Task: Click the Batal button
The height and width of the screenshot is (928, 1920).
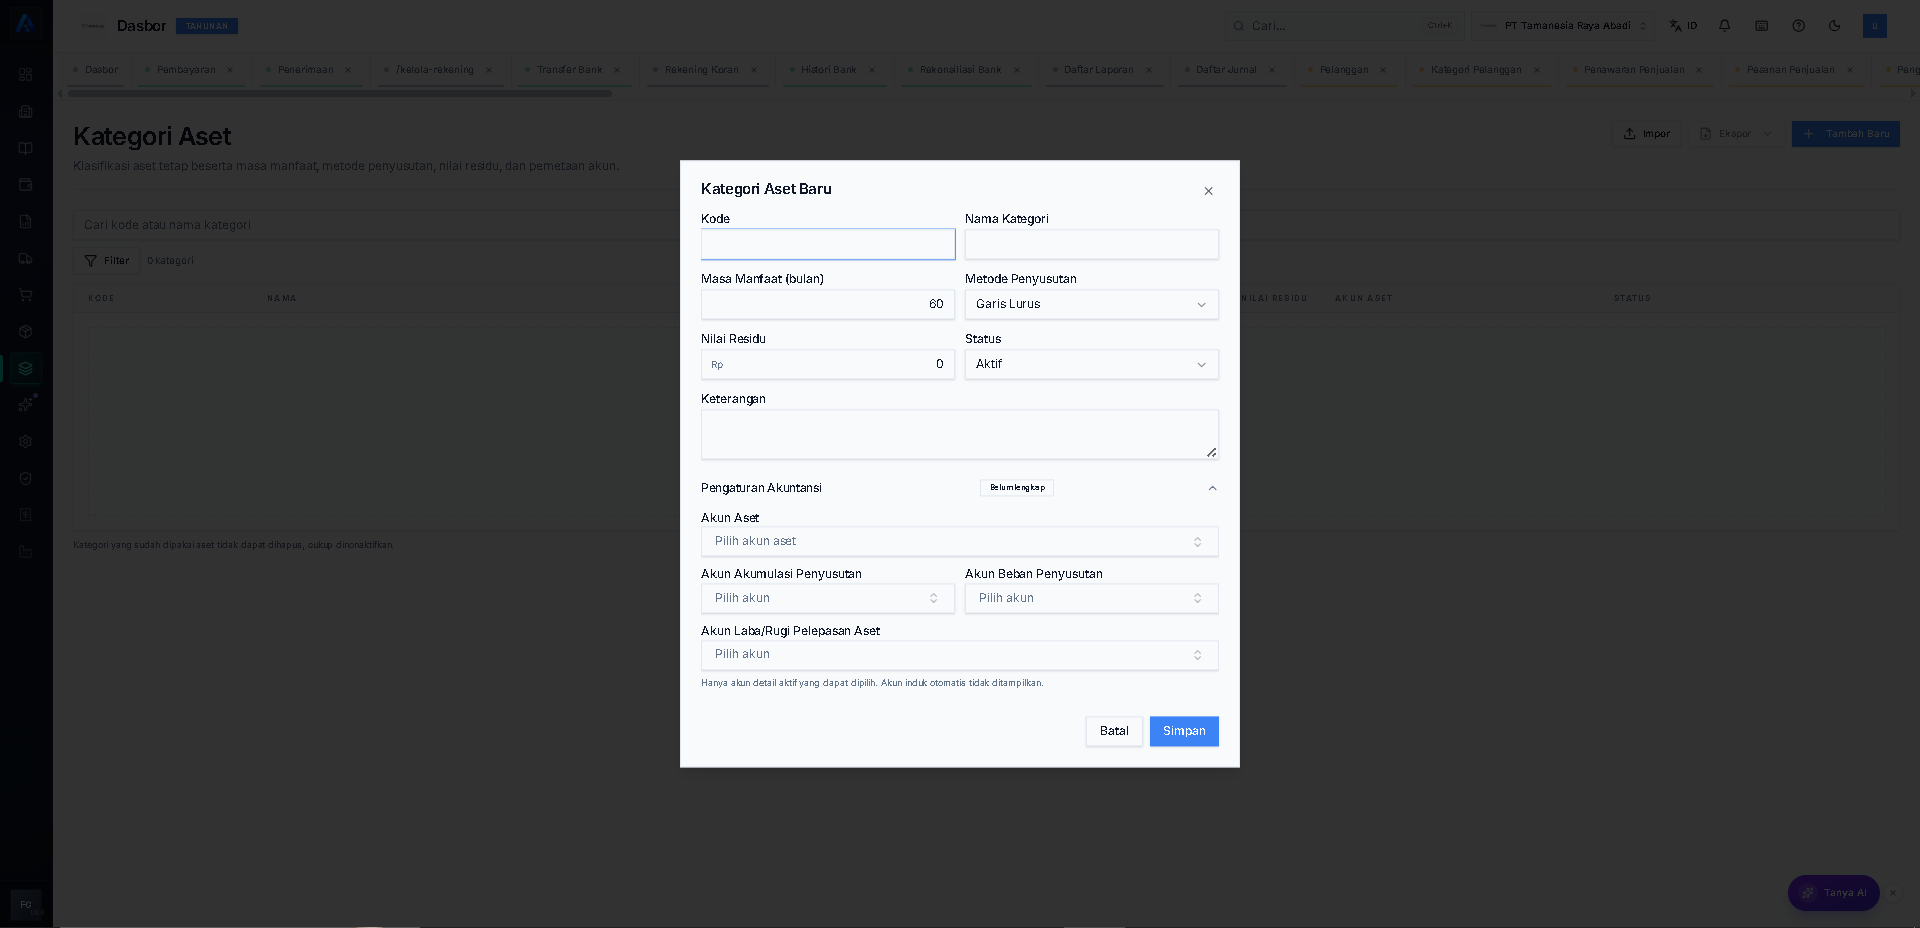Action: coord(1114,731)
